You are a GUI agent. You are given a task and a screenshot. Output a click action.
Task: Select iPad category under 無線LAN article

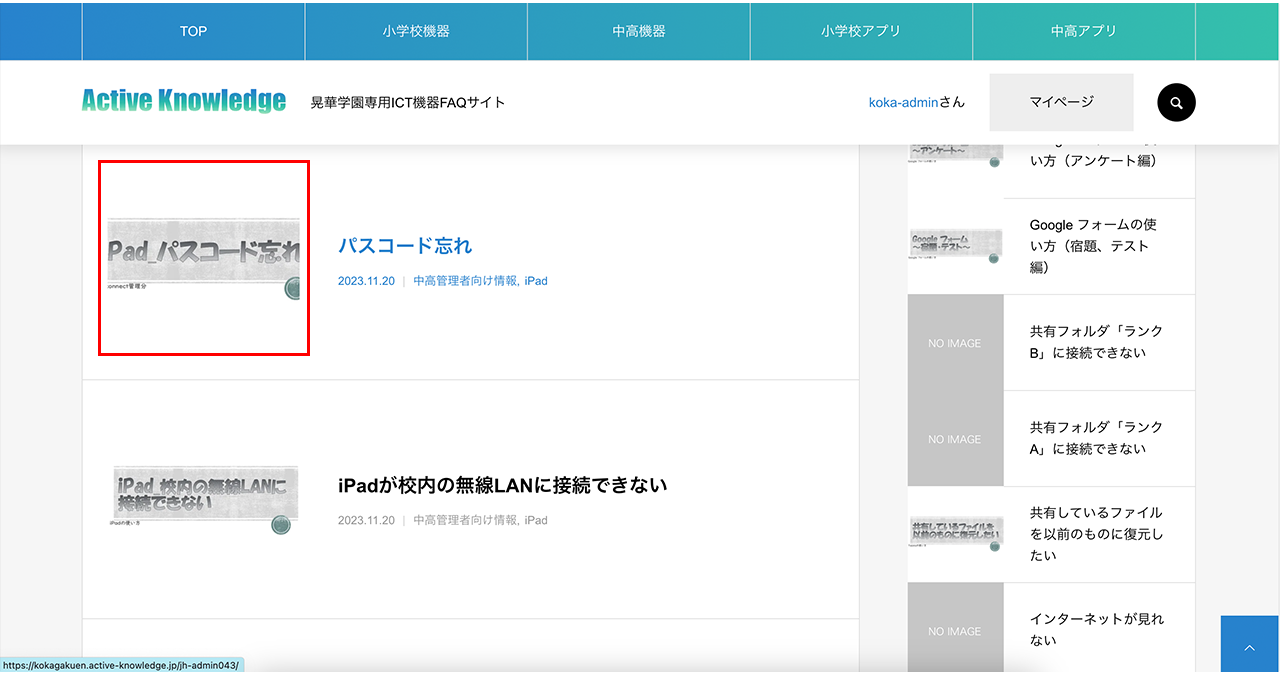tap(536, 520)
